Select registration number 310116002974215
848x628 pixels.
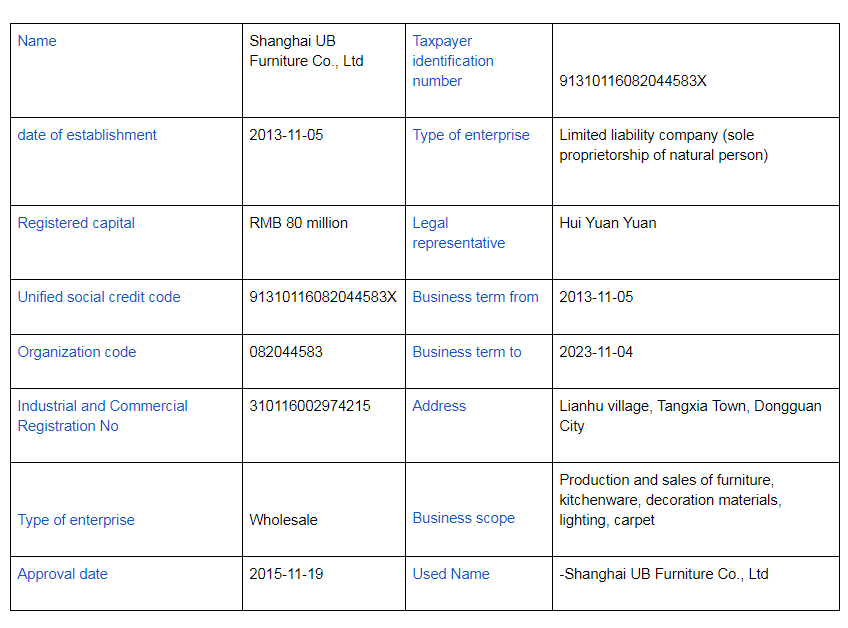point(310,406)
